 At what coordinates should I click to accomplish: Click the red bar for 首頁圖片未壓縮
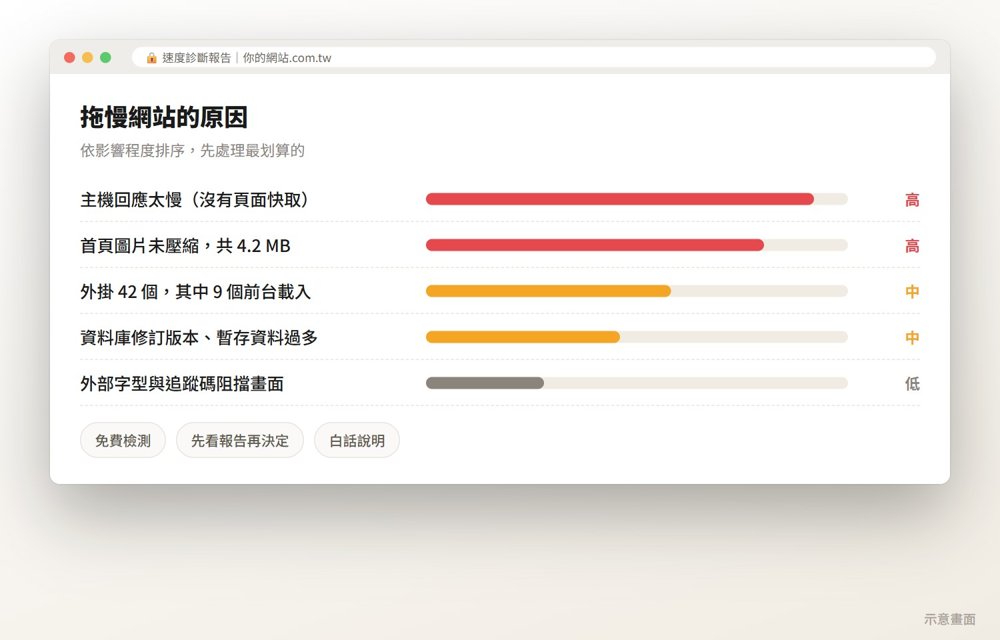click(595, 245)
